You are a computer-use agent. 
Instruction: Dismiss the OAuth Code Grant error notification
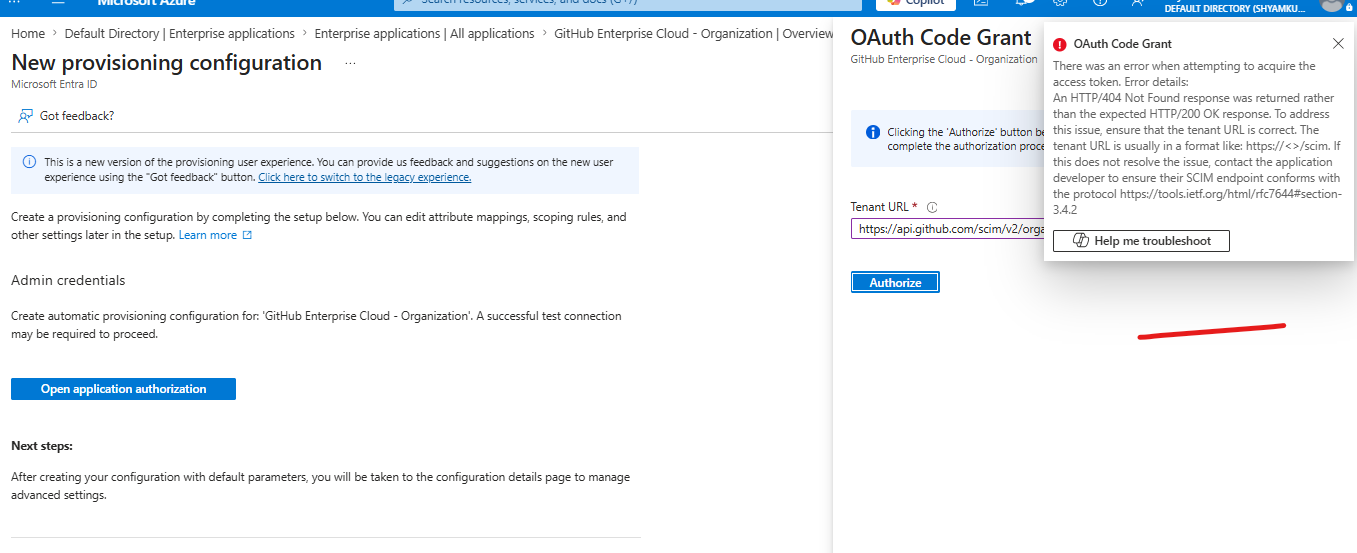(x=1339, y=44)
